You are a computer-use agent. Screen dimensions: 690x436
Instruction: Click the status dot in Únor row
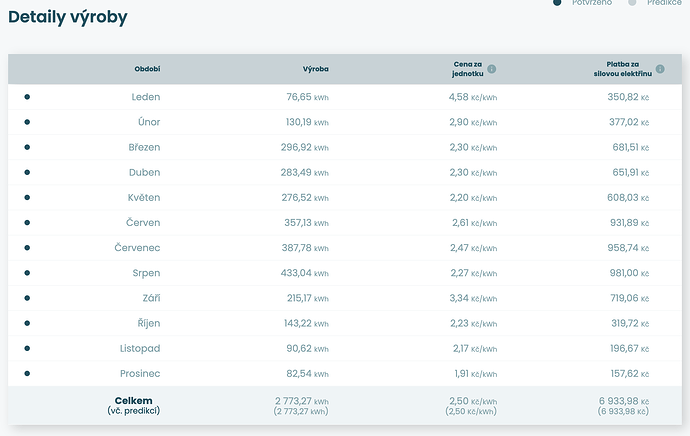pyautogui.click(x=27, y=122)
